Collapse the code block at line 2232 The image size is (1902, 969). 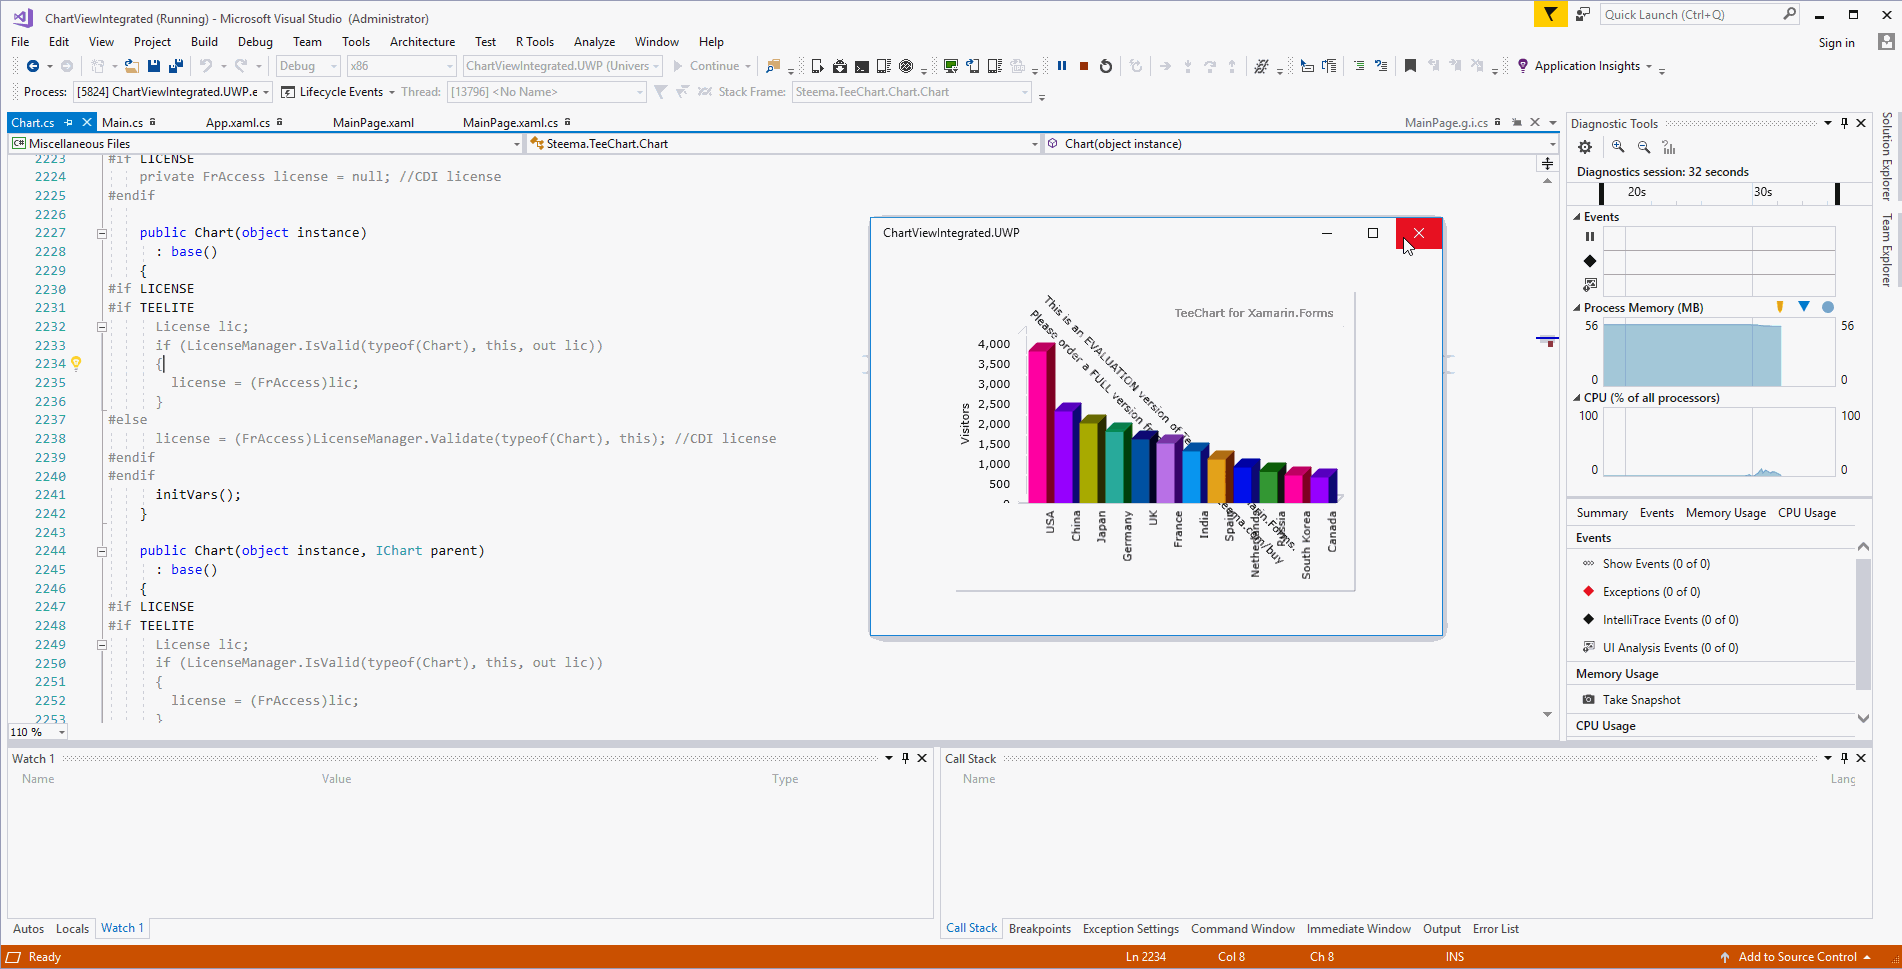coord(101,327)
